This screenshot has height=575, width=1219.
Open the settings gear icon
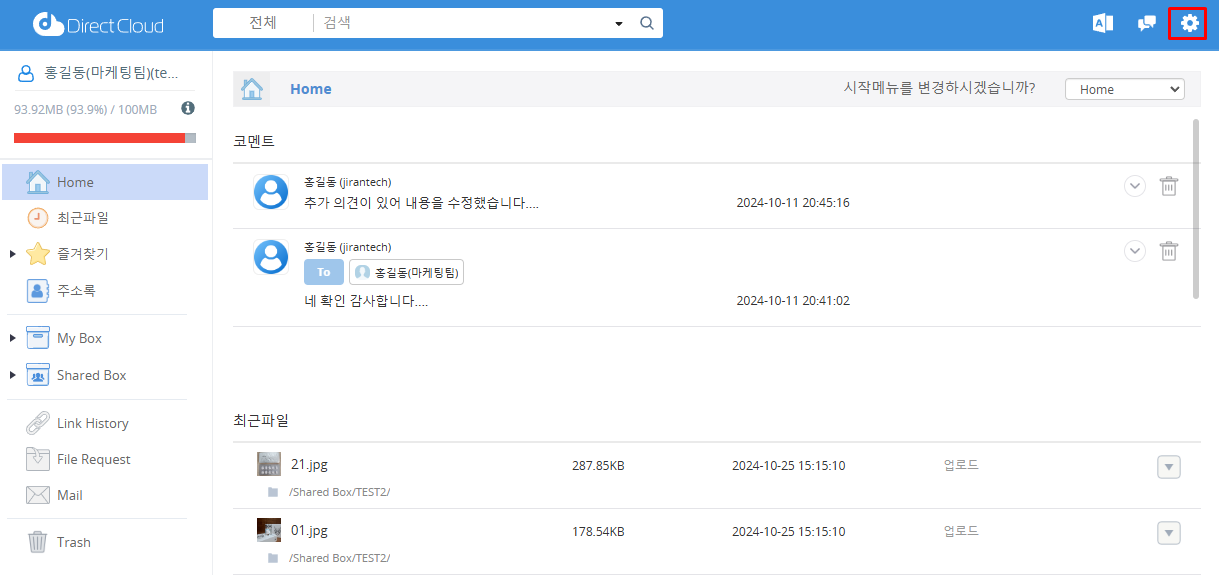pos(1189,23)
